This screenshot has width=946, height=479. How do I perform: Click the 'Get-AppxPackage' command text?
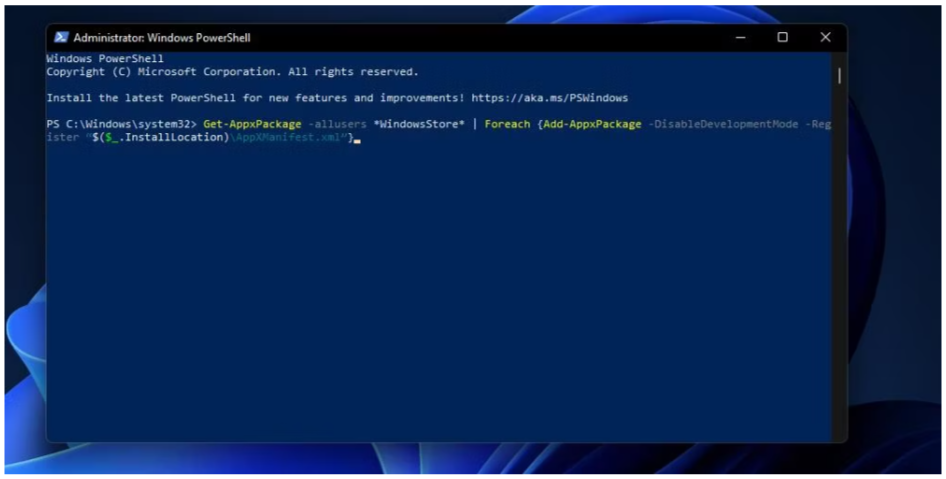[x=252, y=124]
